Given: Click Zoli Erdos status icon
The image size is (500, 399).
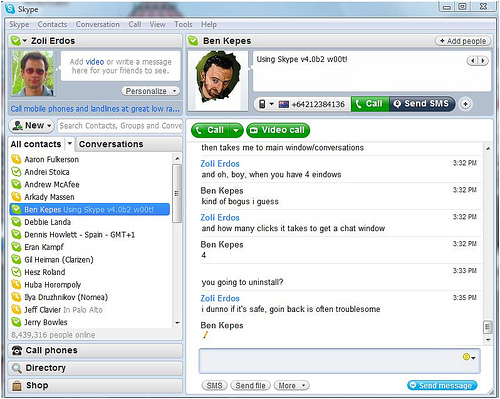Looking at the screenshot, I should [x=15, y=41].
